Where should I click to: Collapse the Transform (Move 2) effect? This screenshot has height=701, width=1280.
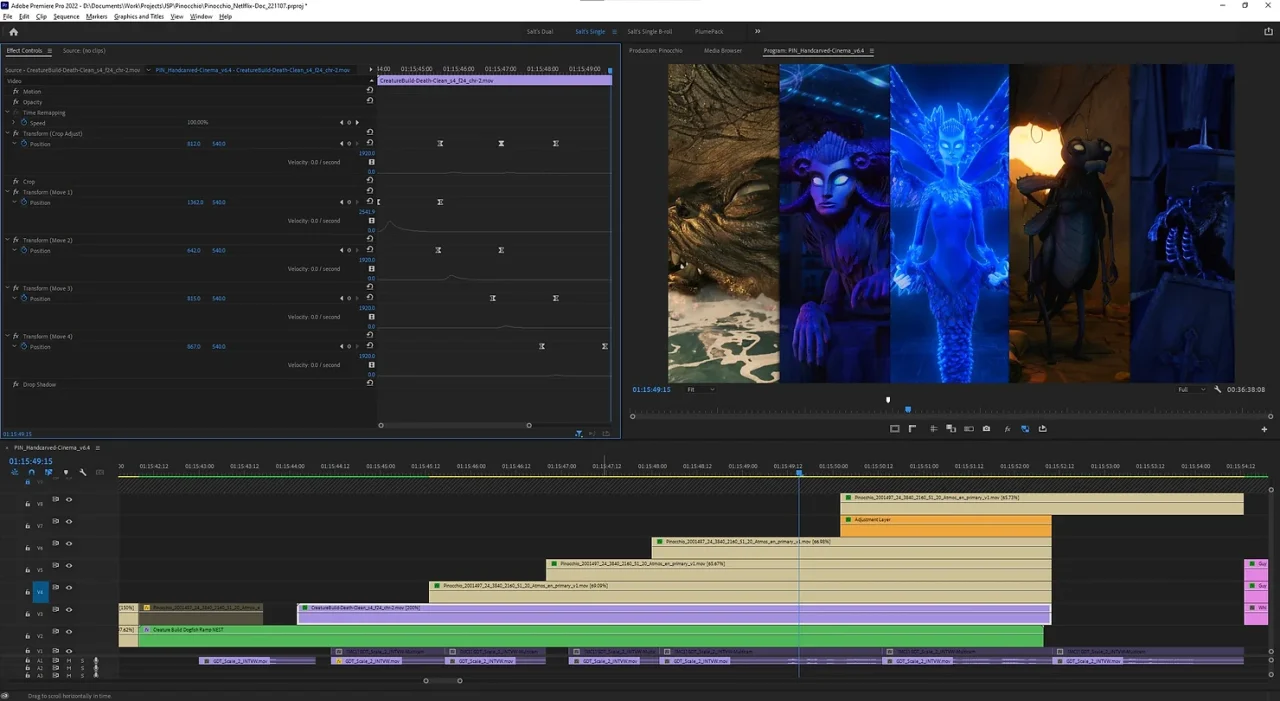pyautogui.click(x=7, y=240)
